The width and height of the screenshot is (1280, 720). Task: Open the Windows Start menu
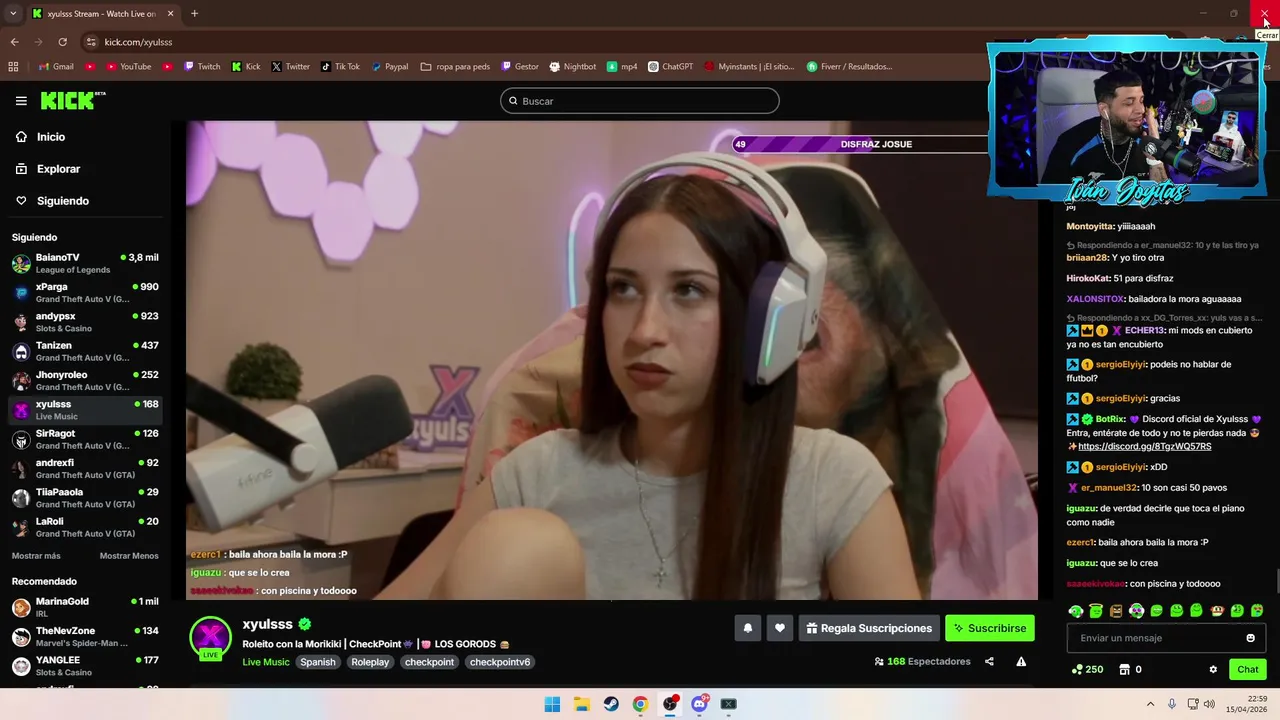point(552,704)
